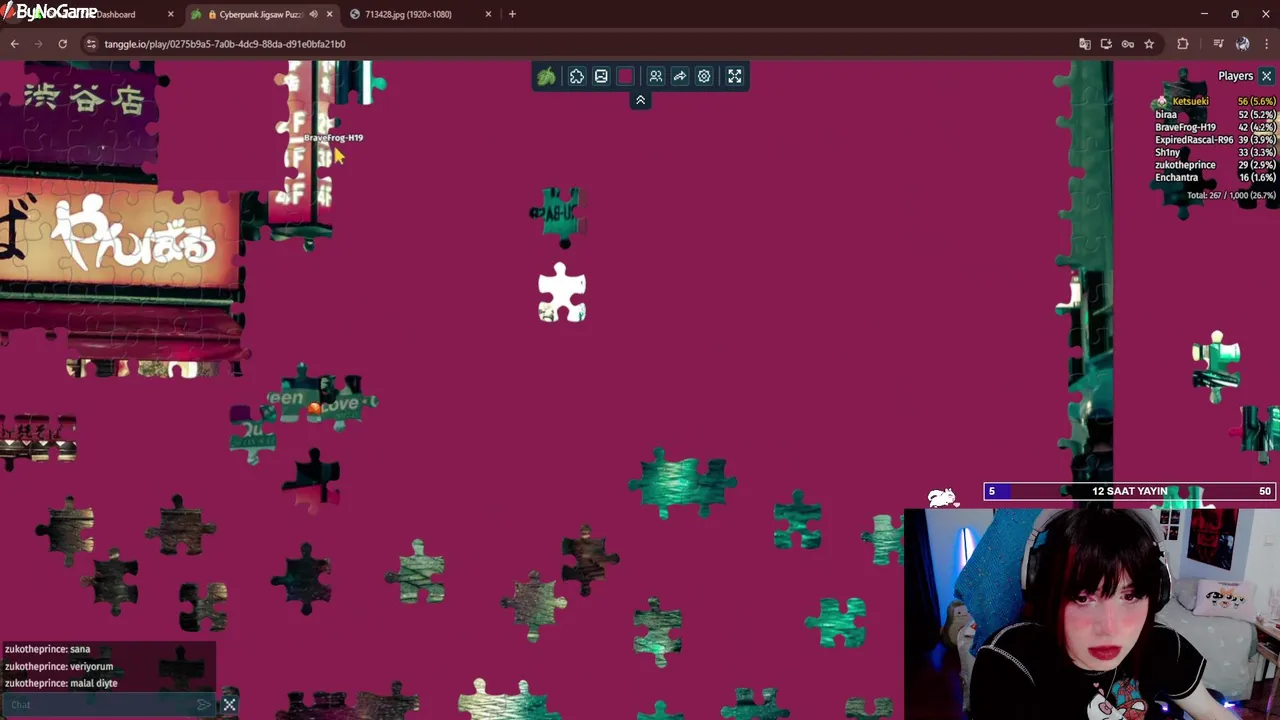Open the background color swatch
This screenshot has height=720, width=1280.
tap(626, 77)
